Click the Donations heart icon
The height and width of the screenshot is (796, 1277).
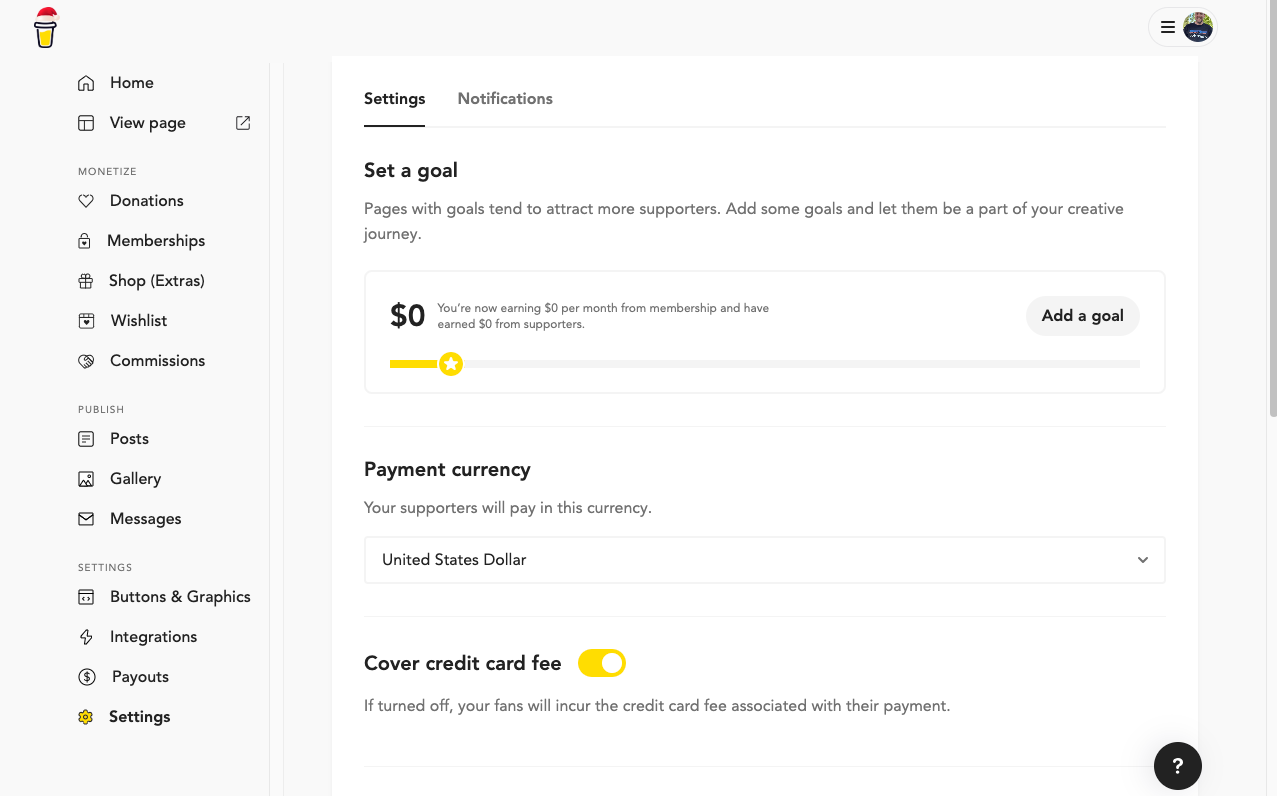click(86, 201)
